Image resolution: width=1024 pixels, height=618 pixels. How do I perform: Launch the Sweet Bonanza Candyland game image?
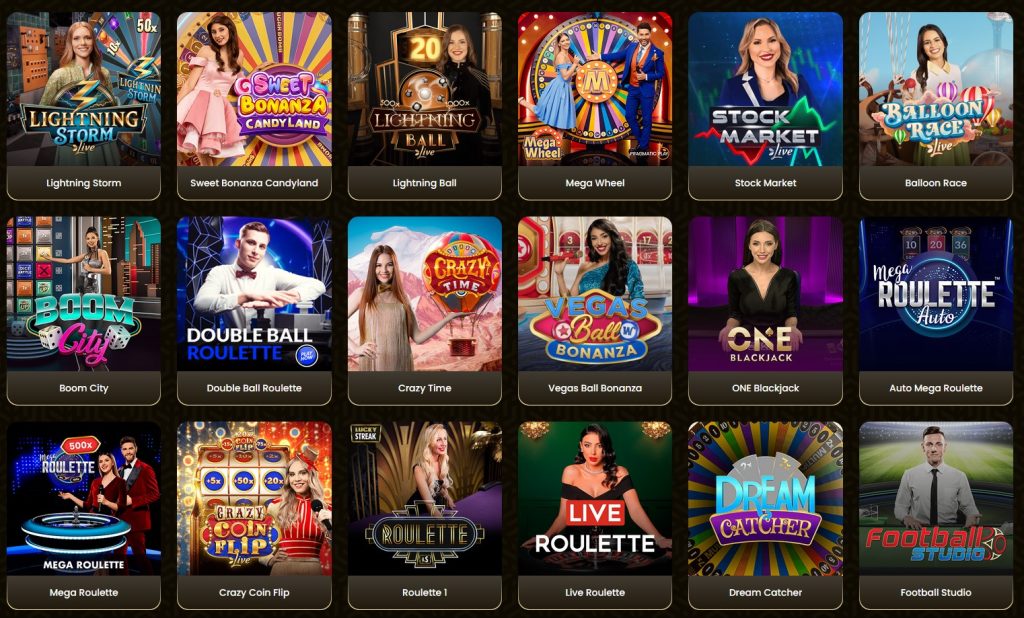(x=254, y=89)
